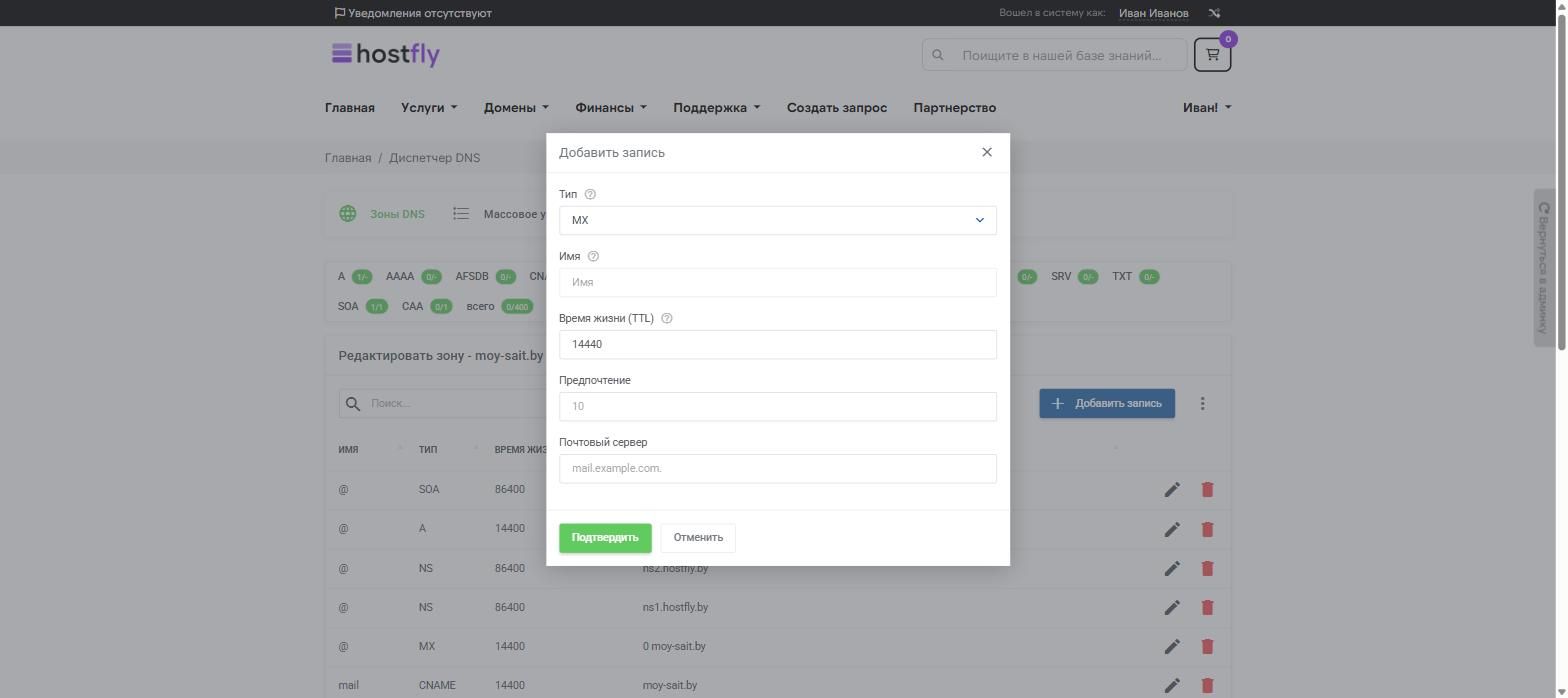Edit the SOA record with pencil icon
This screenshot has height=698, width=1568.
(x=1172, y=490)
